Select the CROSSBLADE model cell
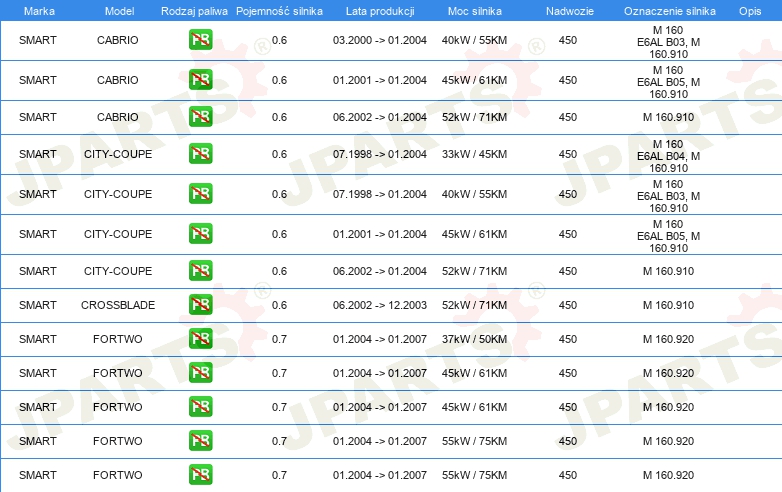Viewport: 782px width, 492px height. click(118, 305)
